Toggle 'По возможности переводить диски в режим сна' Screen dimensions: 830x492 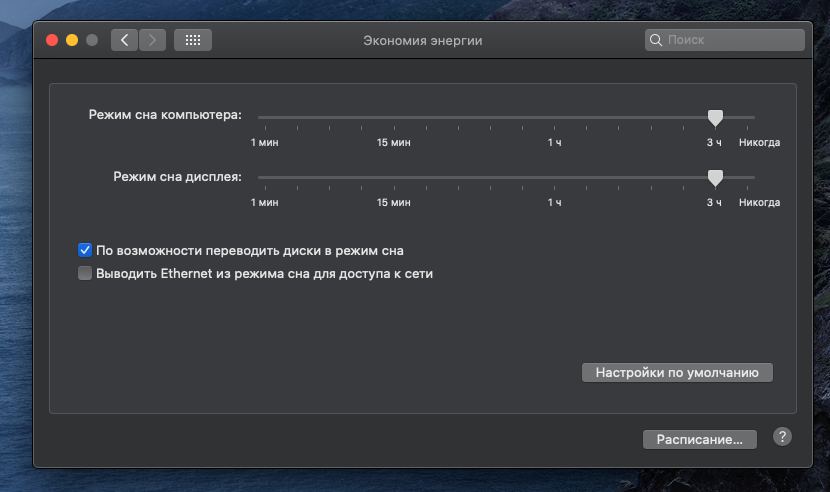[x=85, y=250]
